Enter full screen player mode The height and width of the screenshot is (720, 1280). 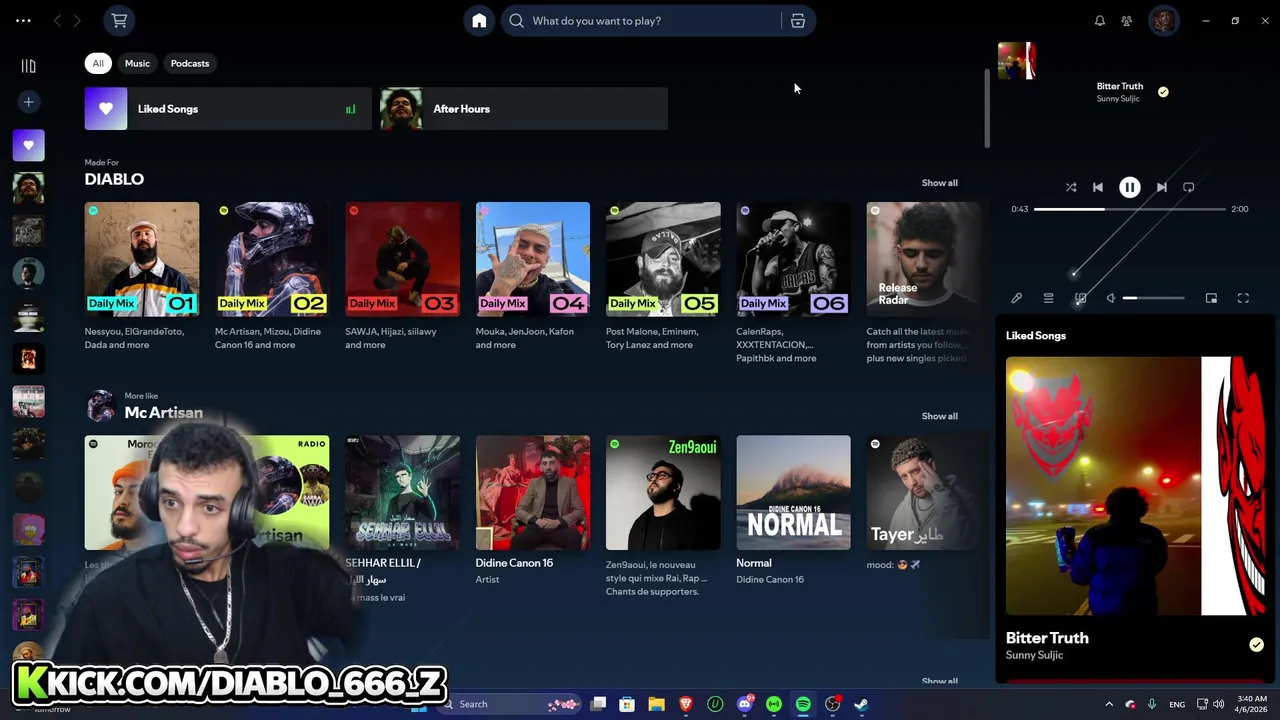pos(1243,298)
